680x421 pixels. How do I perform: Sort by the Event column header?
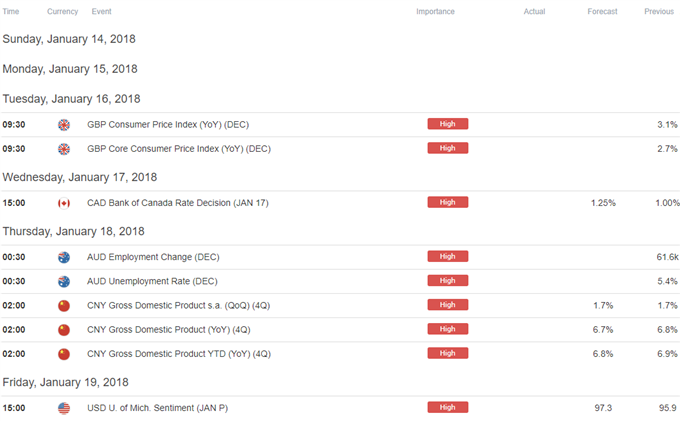pyautogui.click(x=101, y=12)
